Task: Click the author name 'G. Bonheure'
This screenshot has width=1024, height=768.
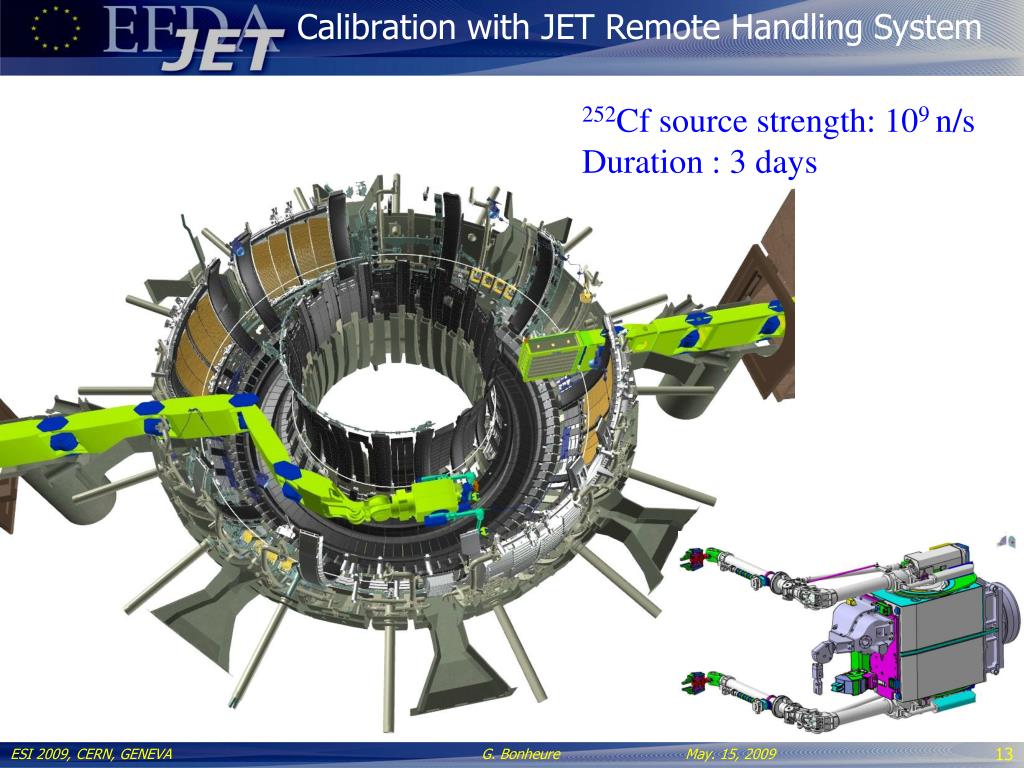Action: click(521, 754)
